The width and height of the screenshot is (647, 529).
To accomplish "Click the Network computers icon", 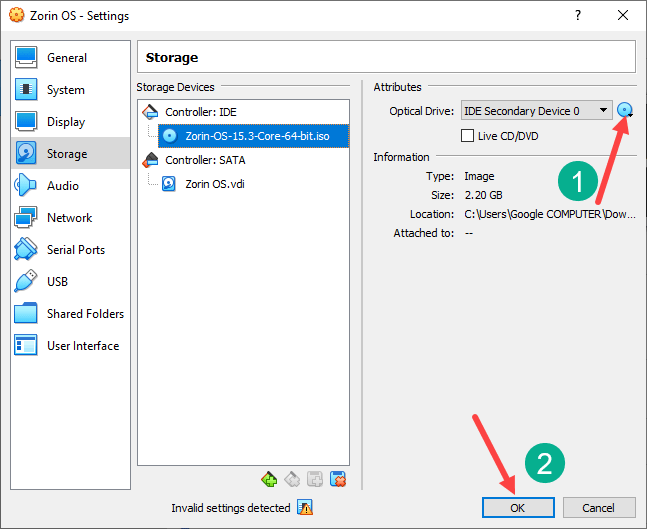I will click(26, 217).
